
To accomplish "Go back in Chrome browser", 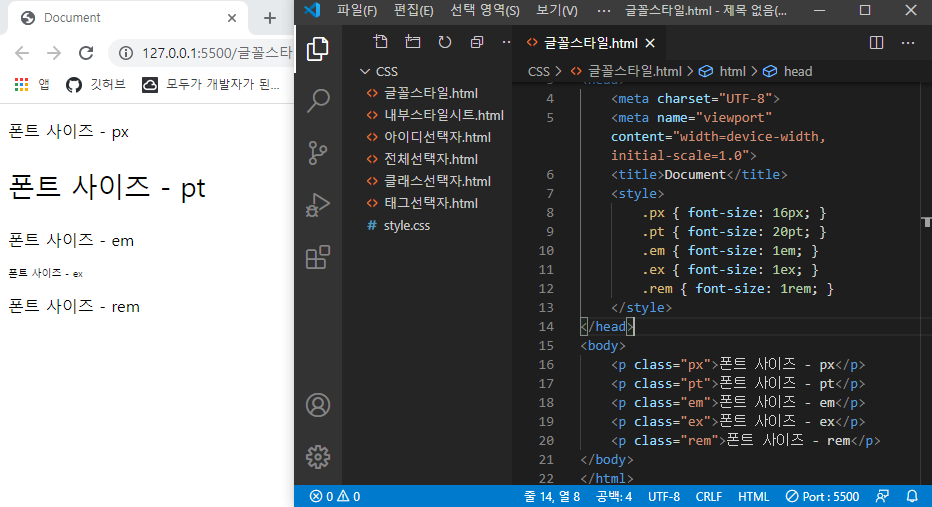I will pos(22,53).
